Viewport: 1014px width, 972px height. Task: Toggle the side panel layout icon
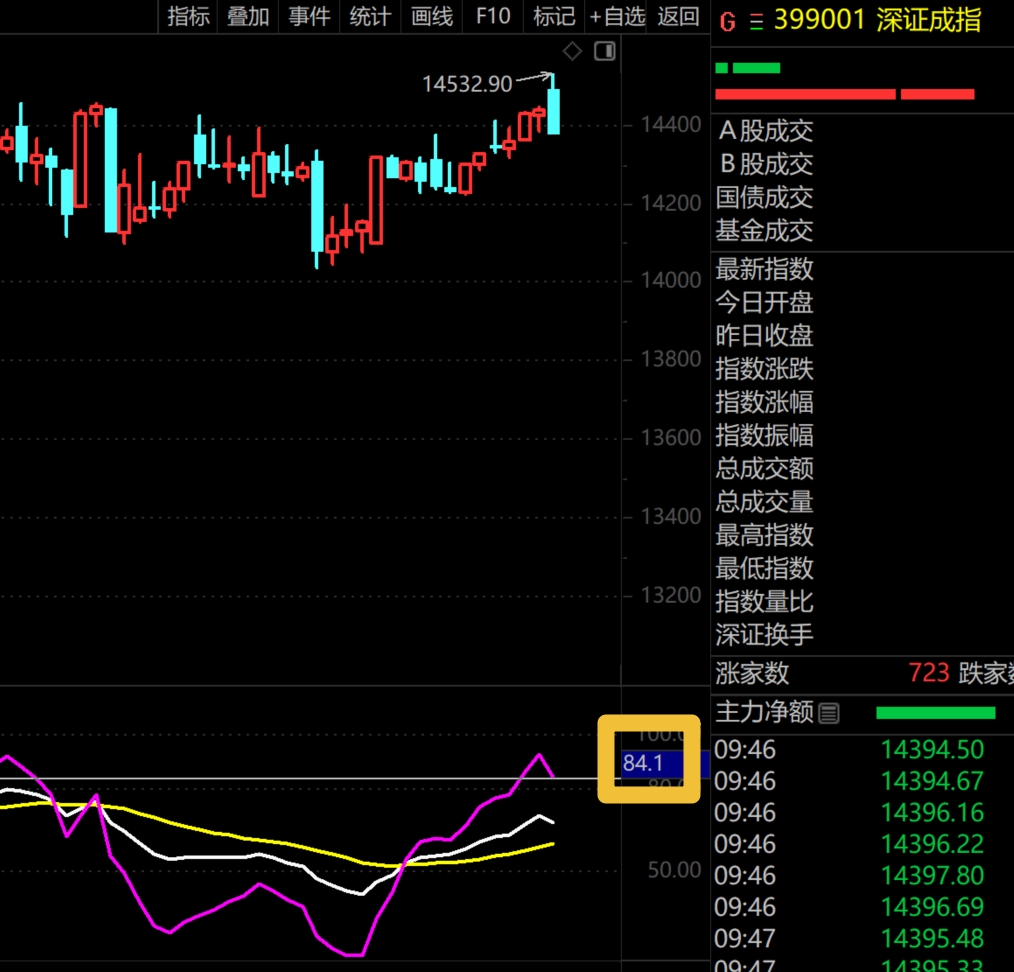tap(604, 51)
